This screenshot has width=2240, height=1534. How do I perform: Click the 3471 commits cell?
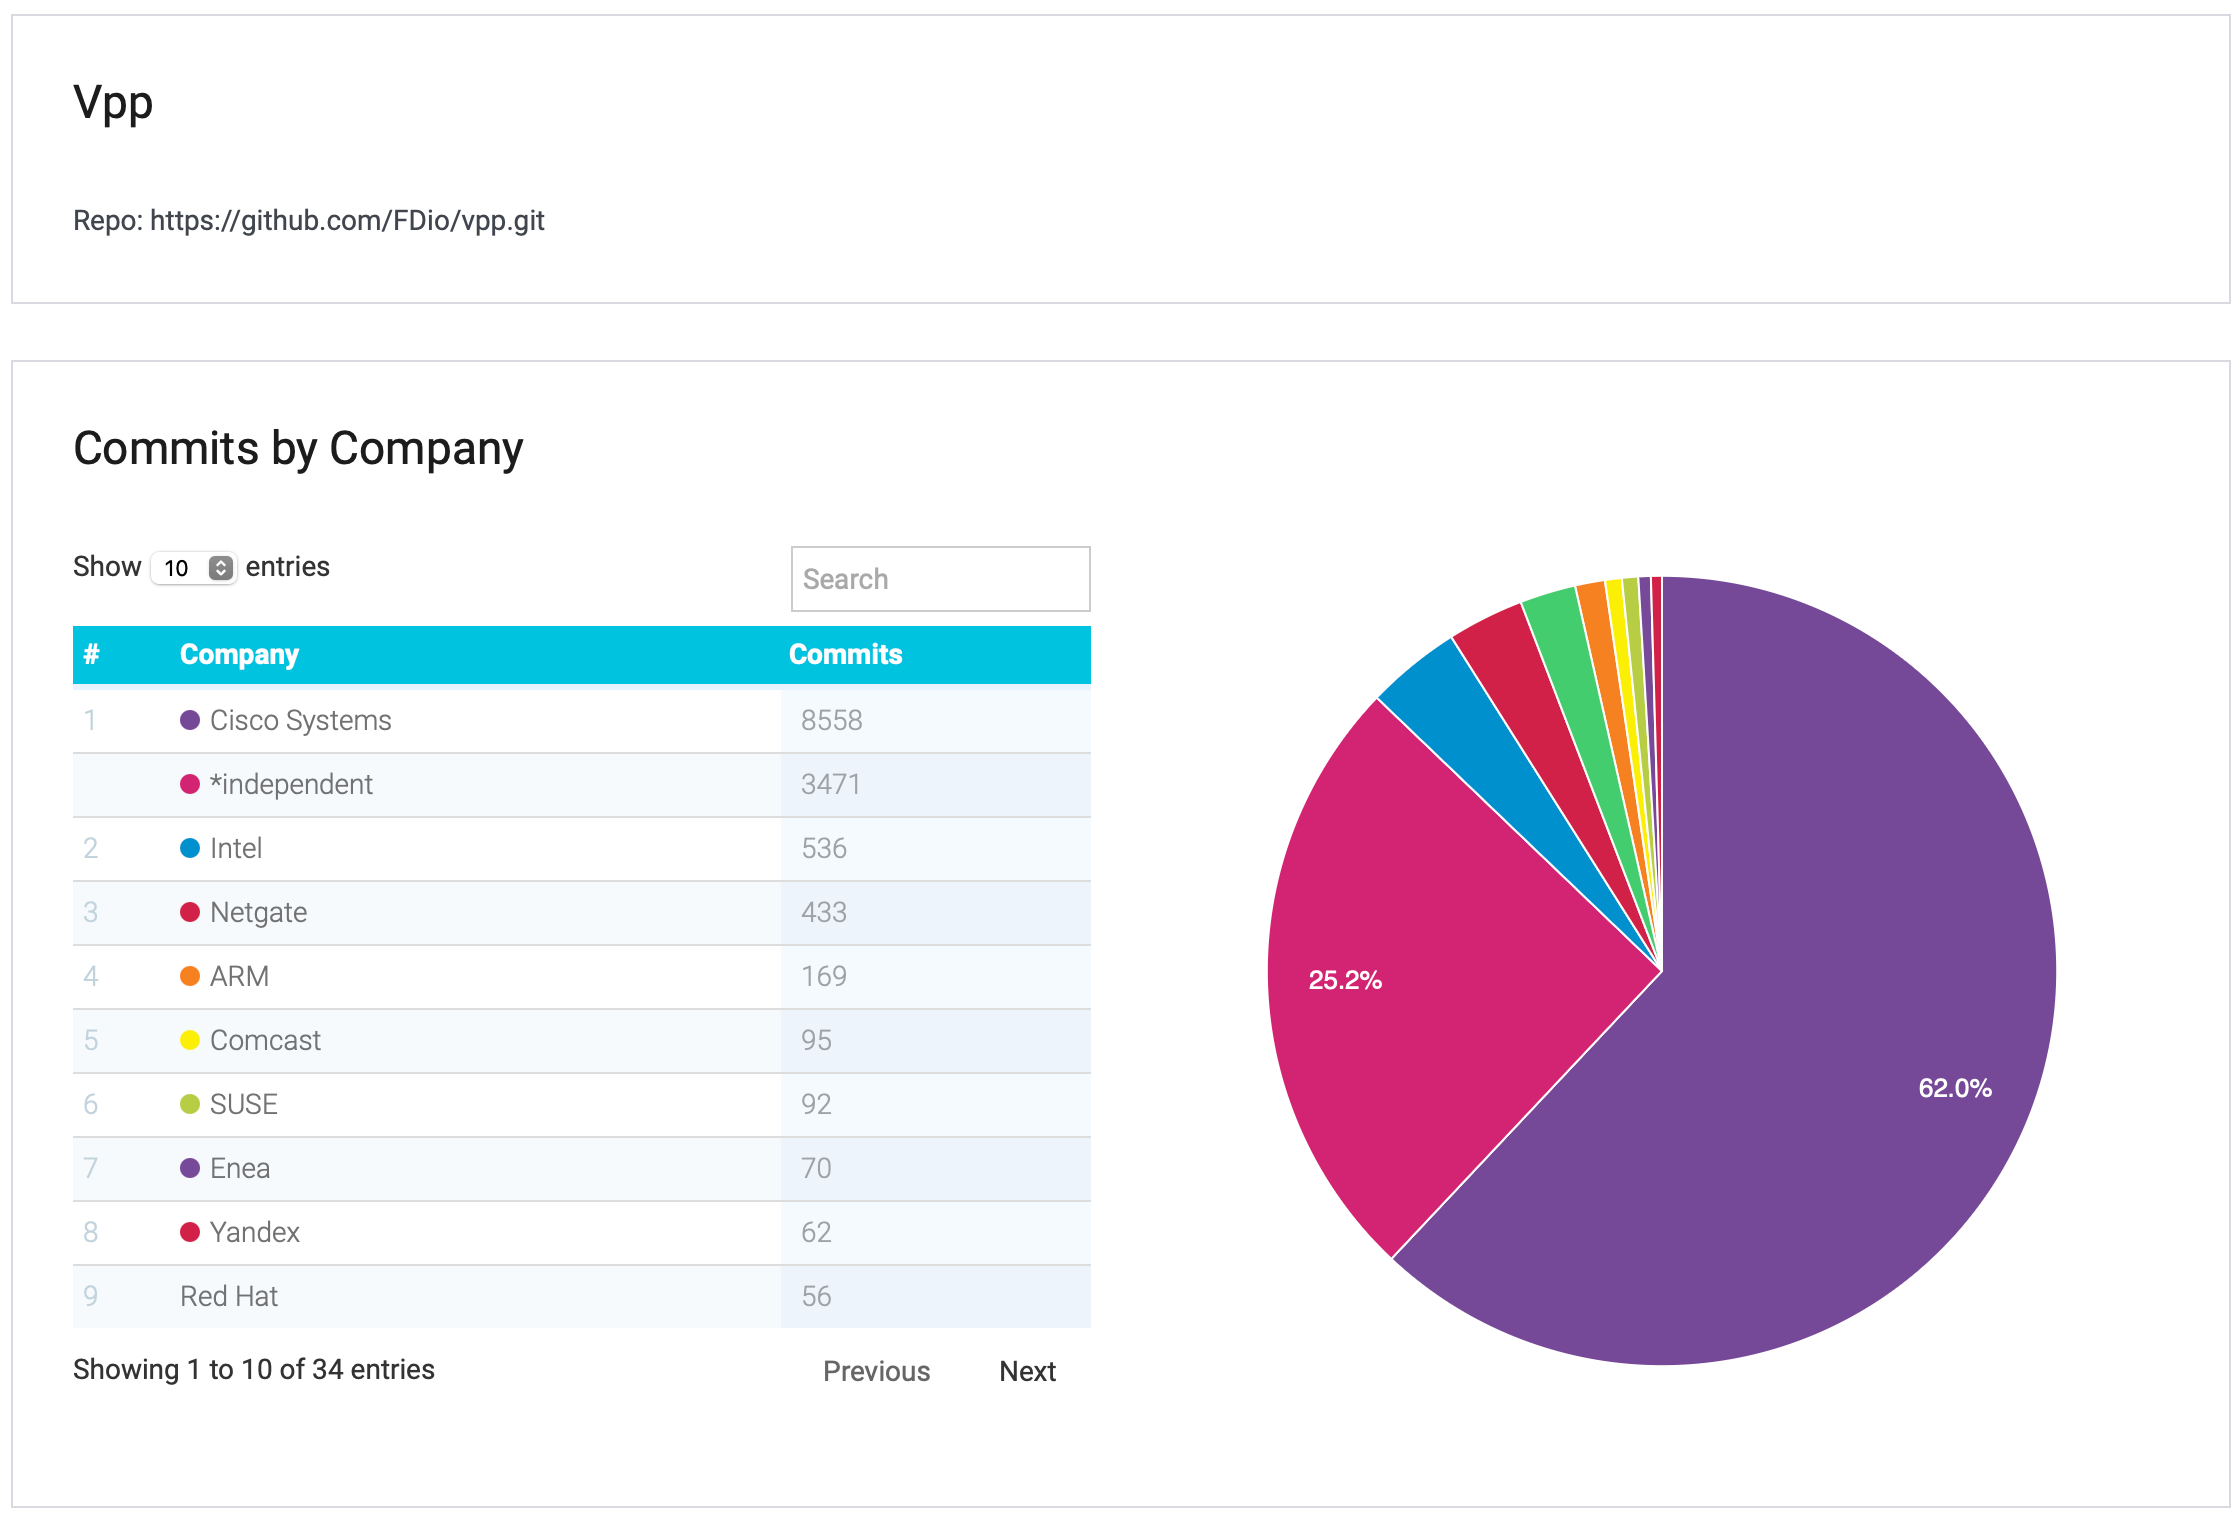coord(935,784)
